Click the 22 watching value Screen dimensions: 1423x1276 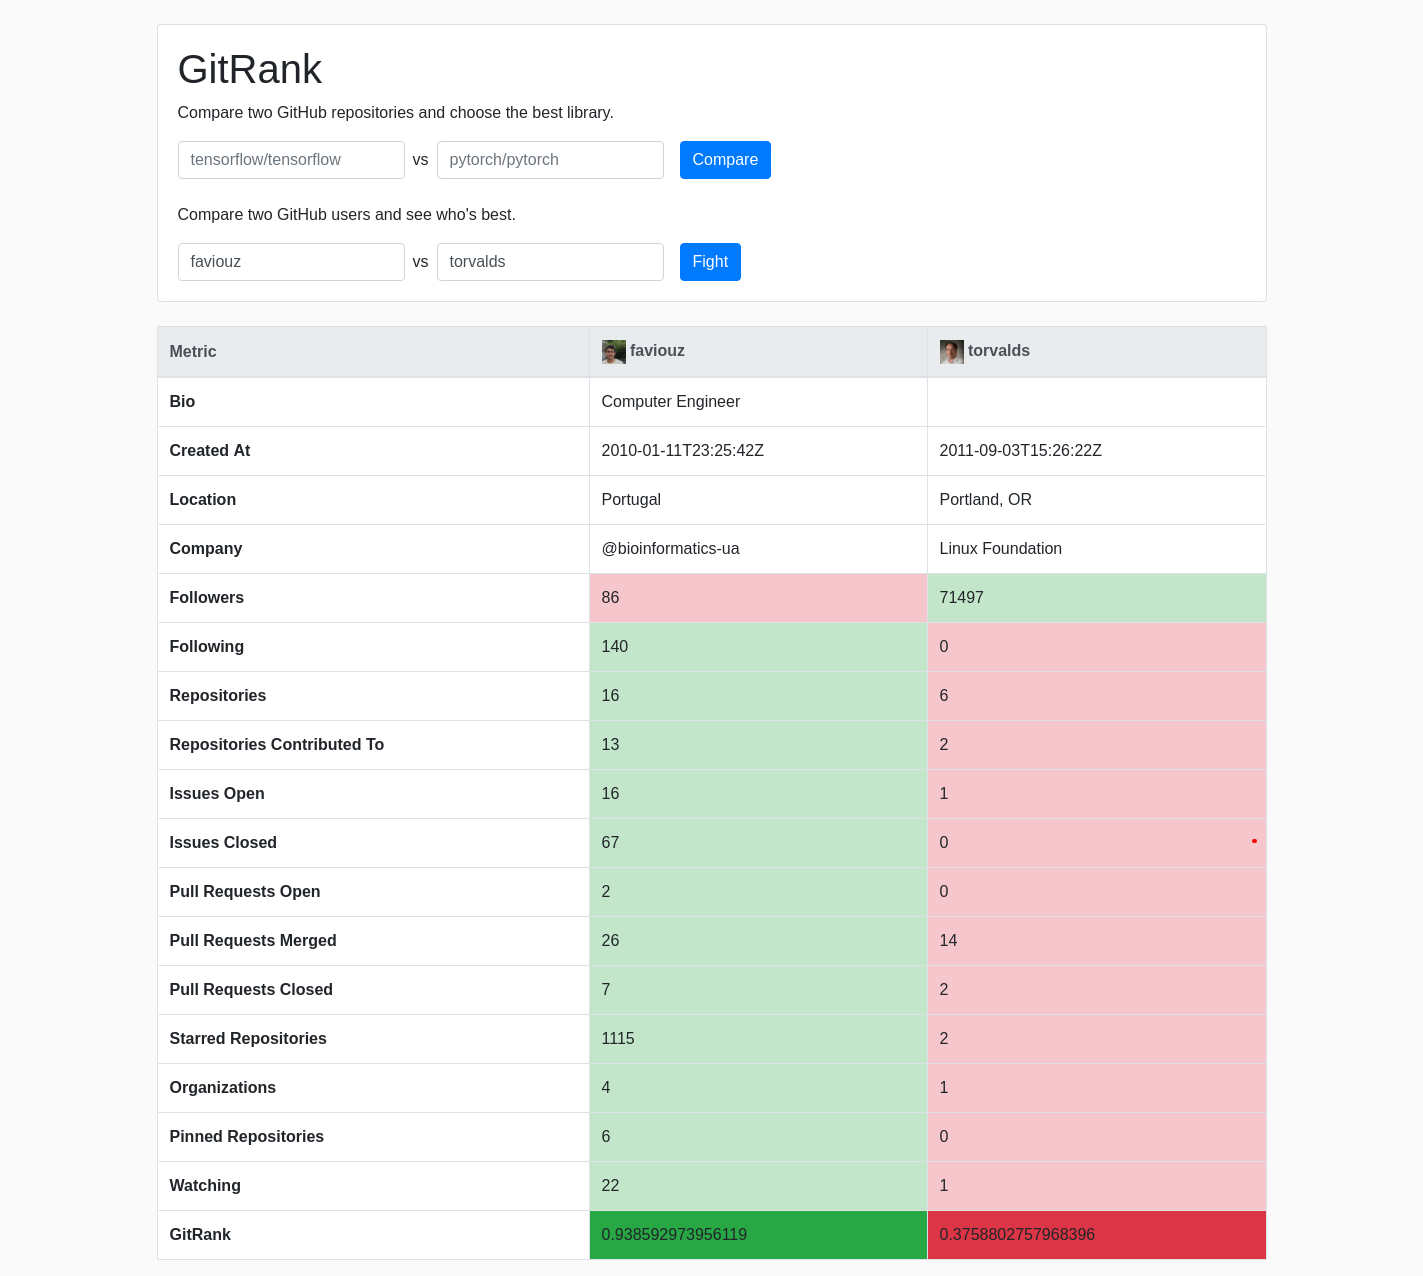click(610, 1186)
